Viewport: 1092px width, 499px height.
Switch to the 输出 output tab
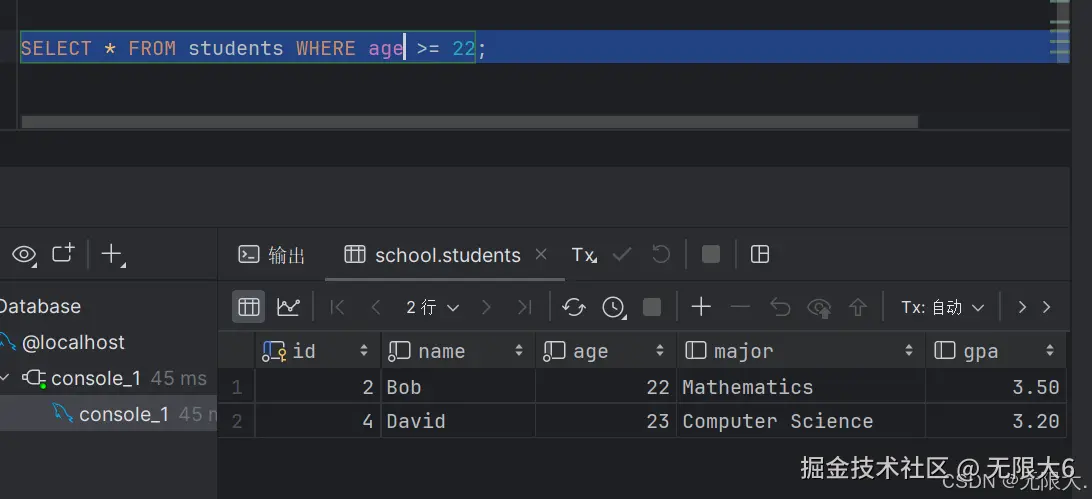pyautogui.click(x=272, y=255)
